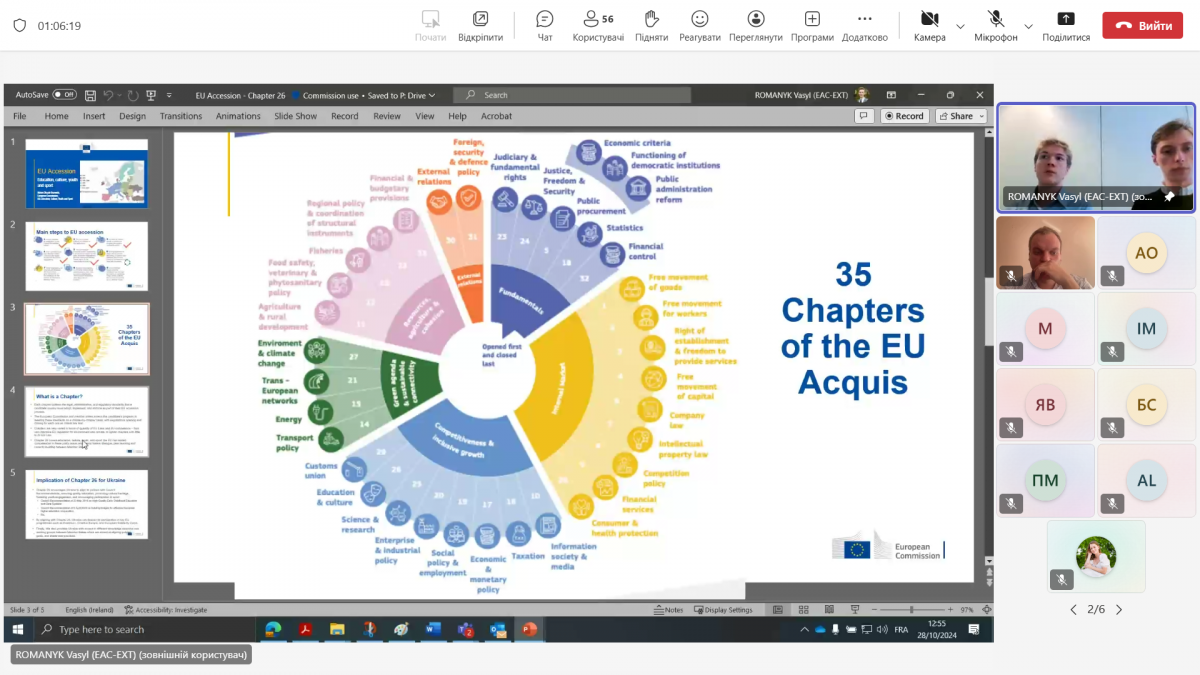The image size is (1200, 675).
Task: Share your screen with Поділитися
Action: (x=1066, y=25)
